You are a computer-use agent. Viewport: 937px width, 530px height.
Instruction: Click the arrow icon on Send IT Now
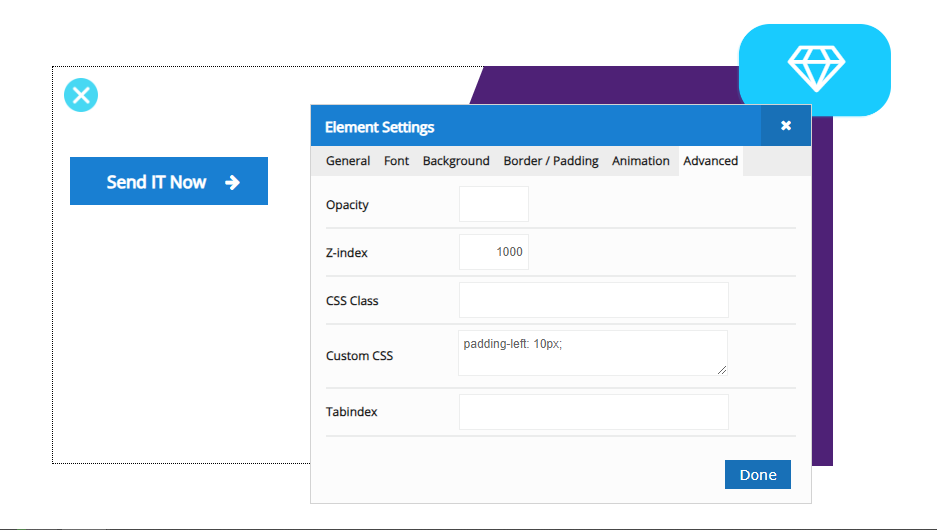(x=232, y=182)
